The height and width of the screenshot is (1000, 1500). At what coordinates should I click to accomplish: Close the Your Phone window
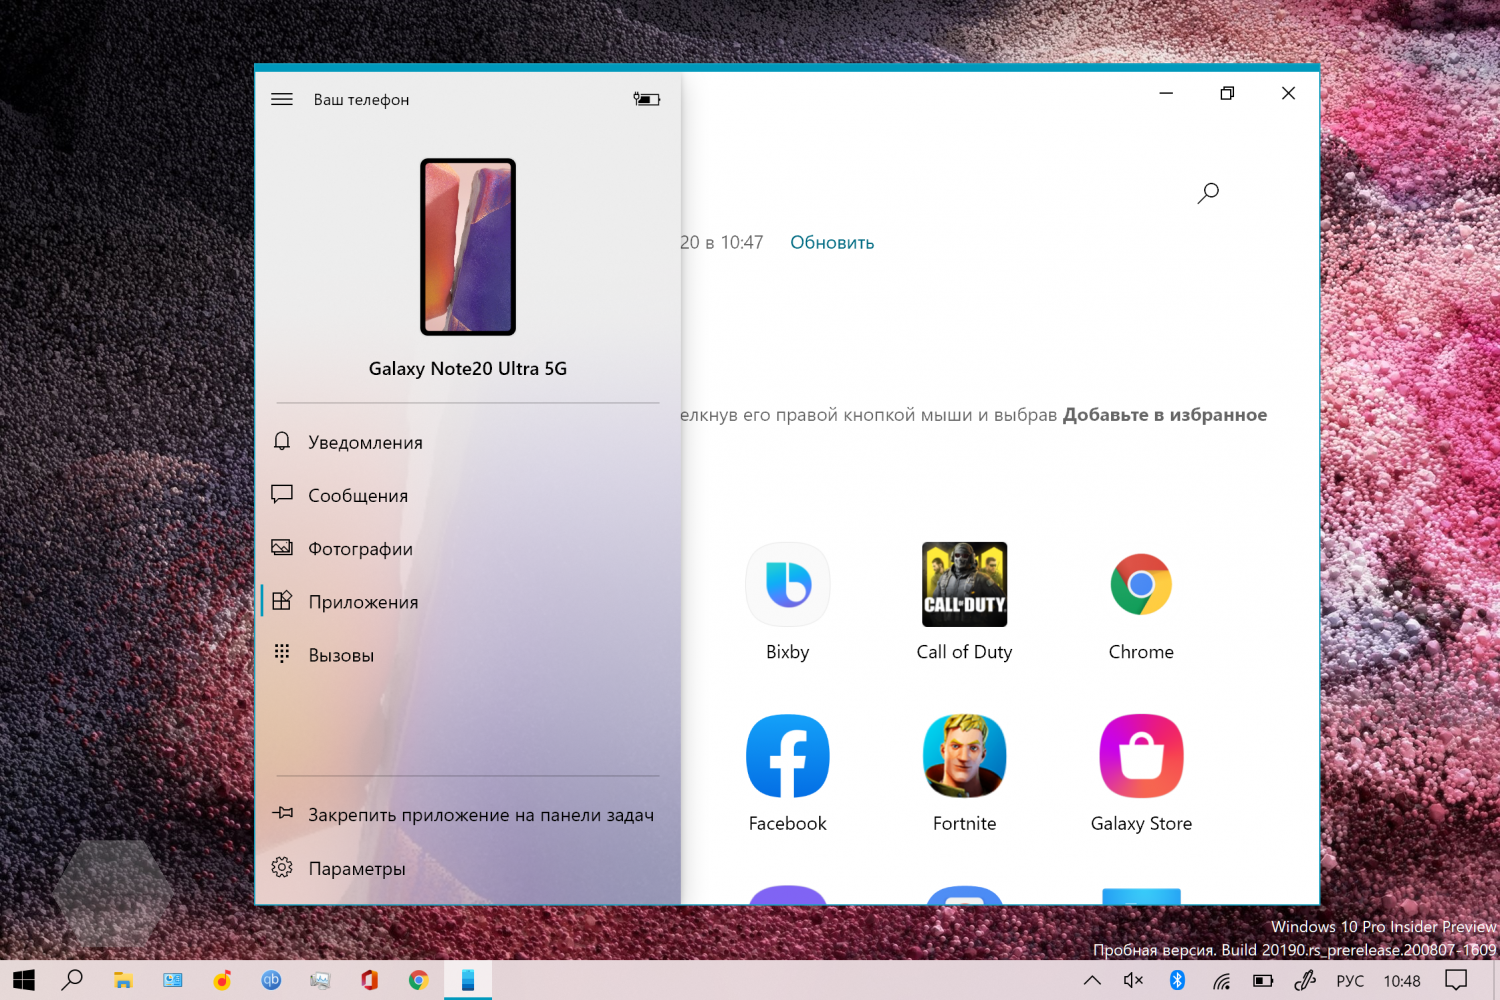[x=1288, y=93]
